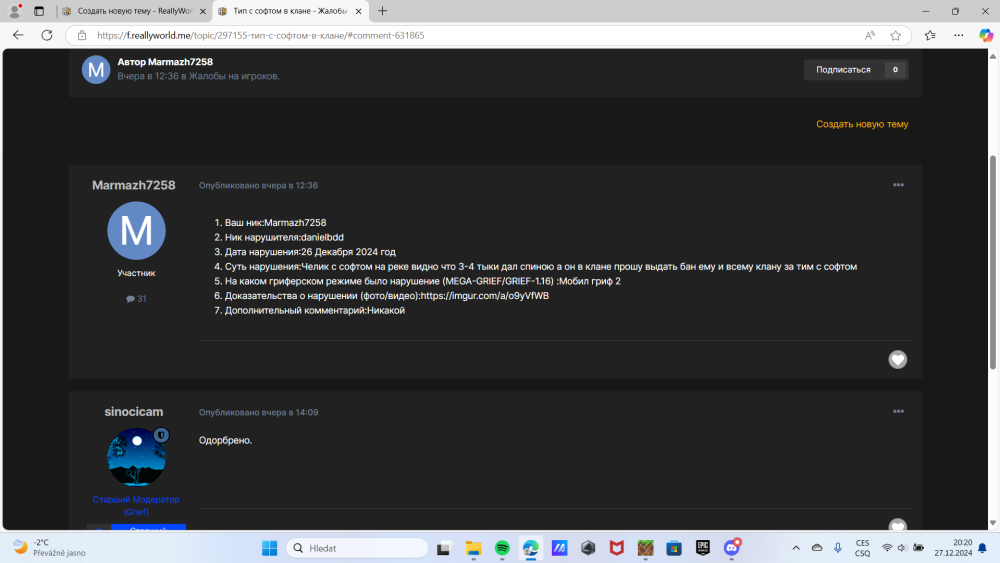
Task: Open the browser settings and more menu
Action: coord(959,36)
